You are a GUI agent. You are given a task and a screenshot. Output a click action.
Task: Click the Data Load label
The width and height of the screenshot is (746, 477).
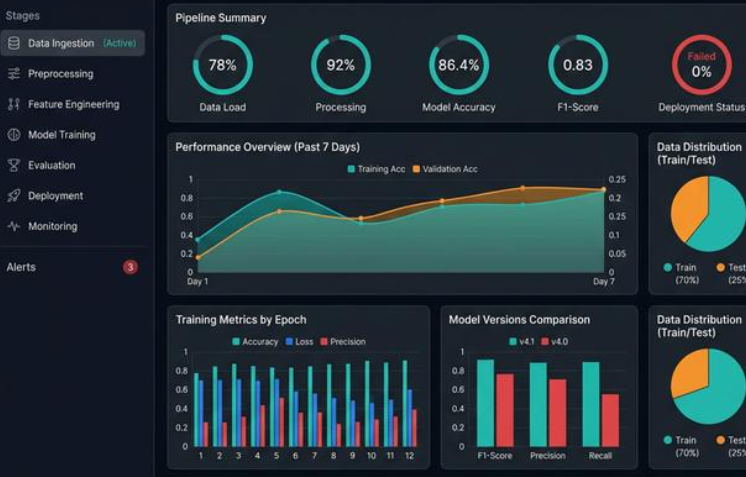(223, 107)
